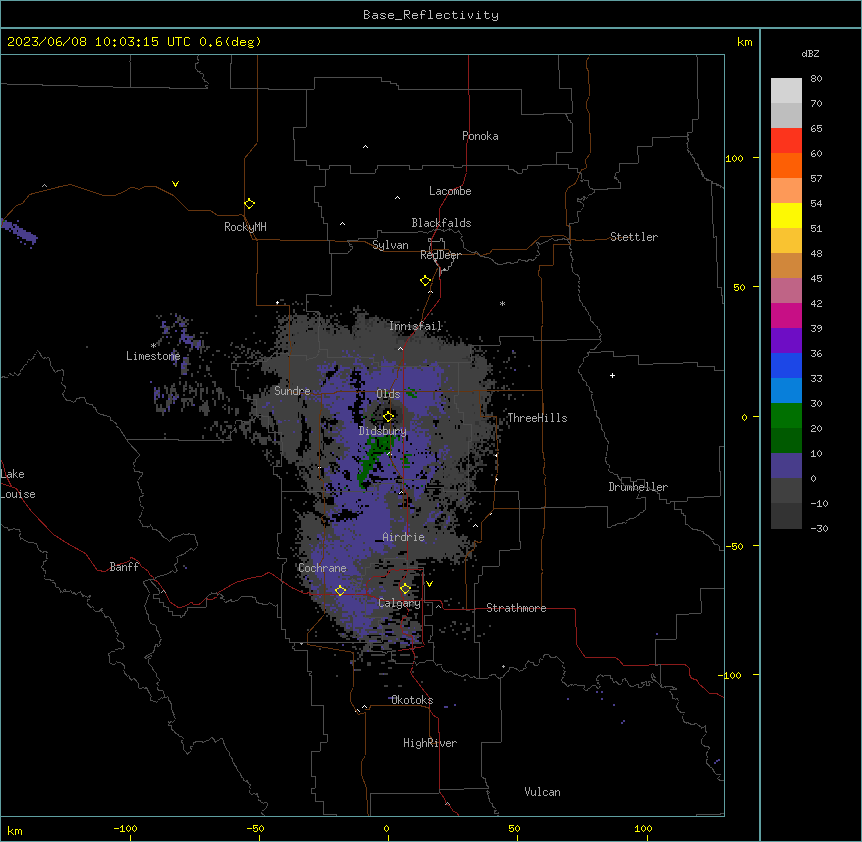Click the Sylvan label
The width and height of the screenshot is (862, 842).
pyautogui.click(x=390, y=245)
